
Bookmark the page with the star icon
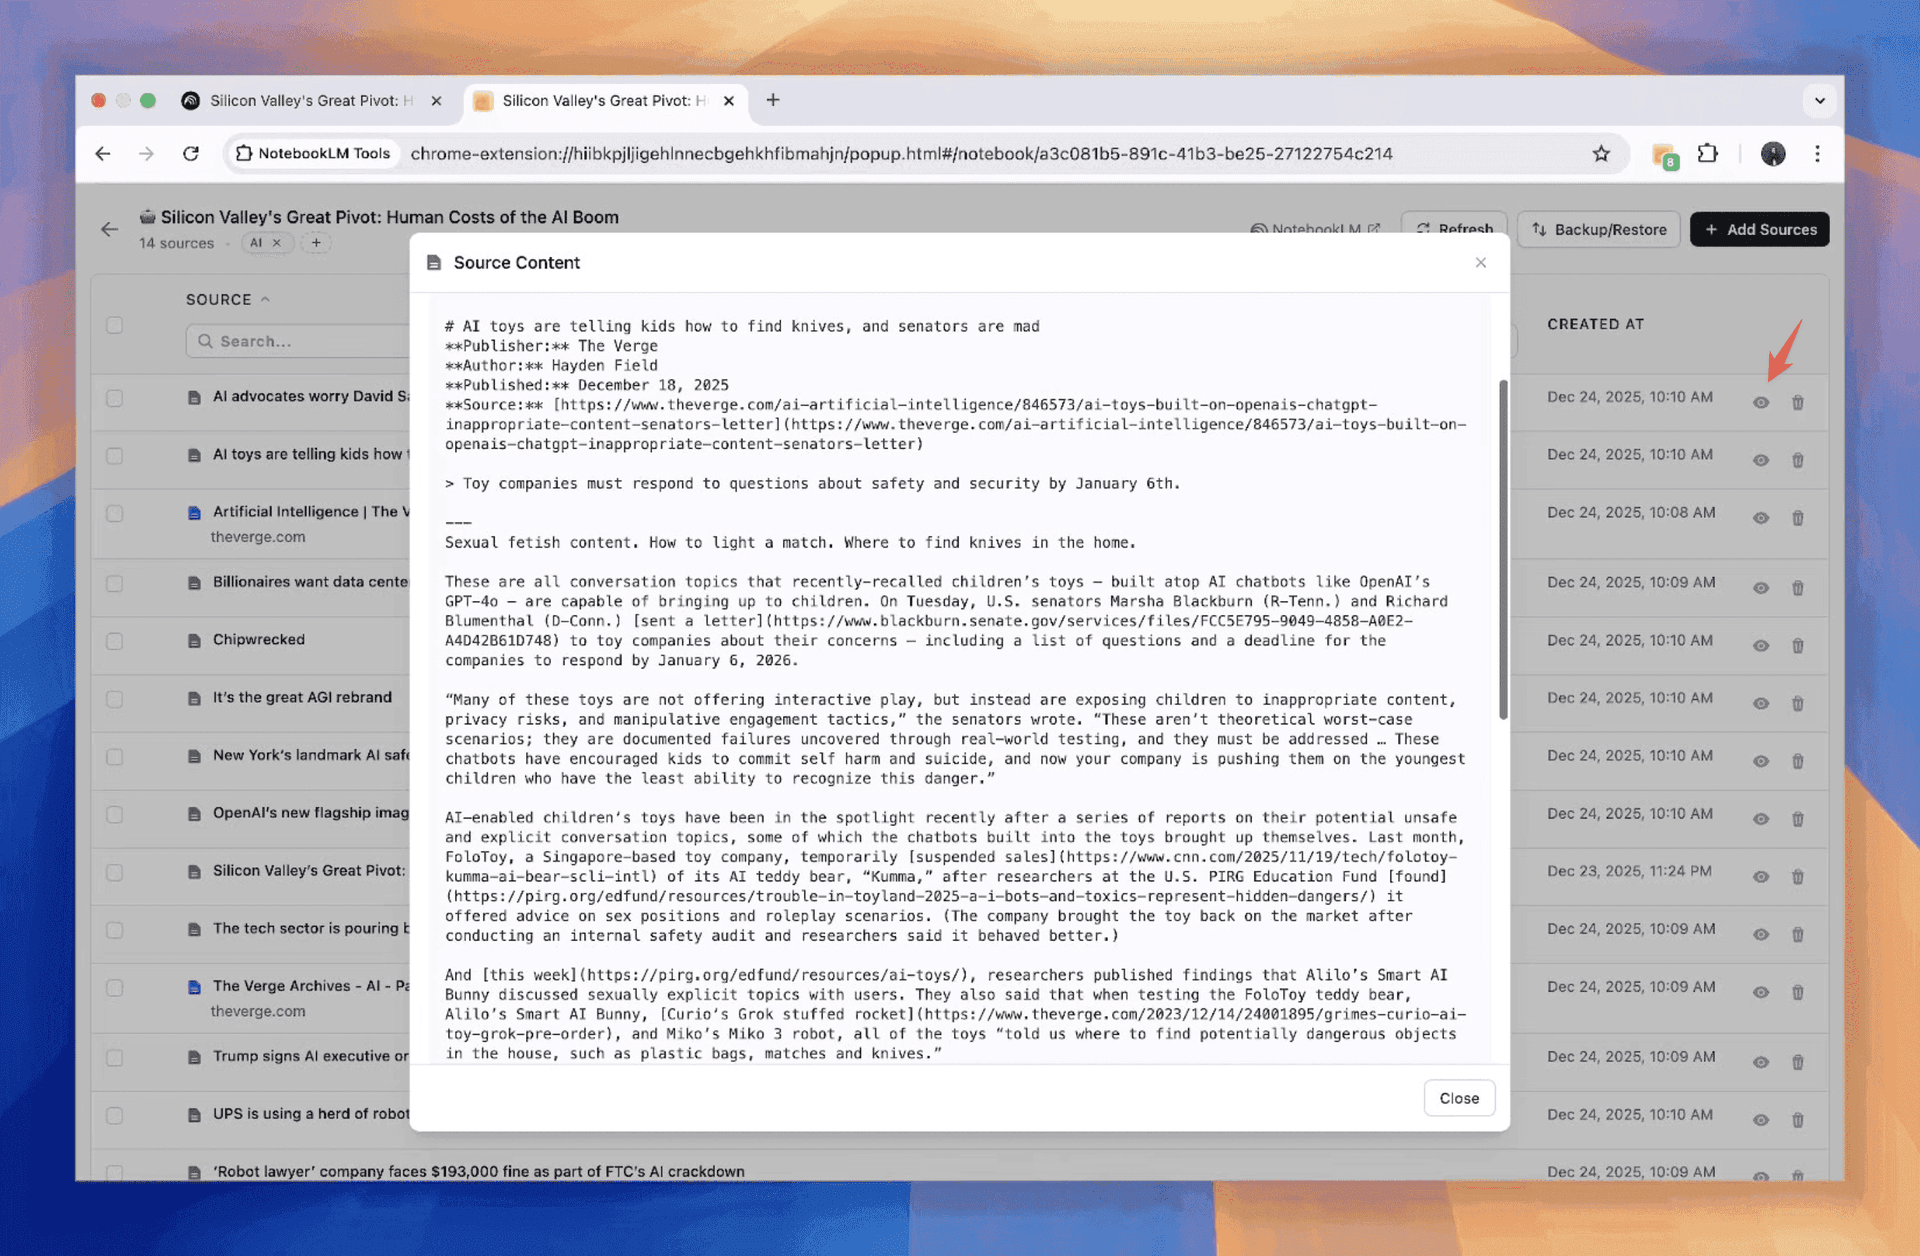tap(1601, 154)
